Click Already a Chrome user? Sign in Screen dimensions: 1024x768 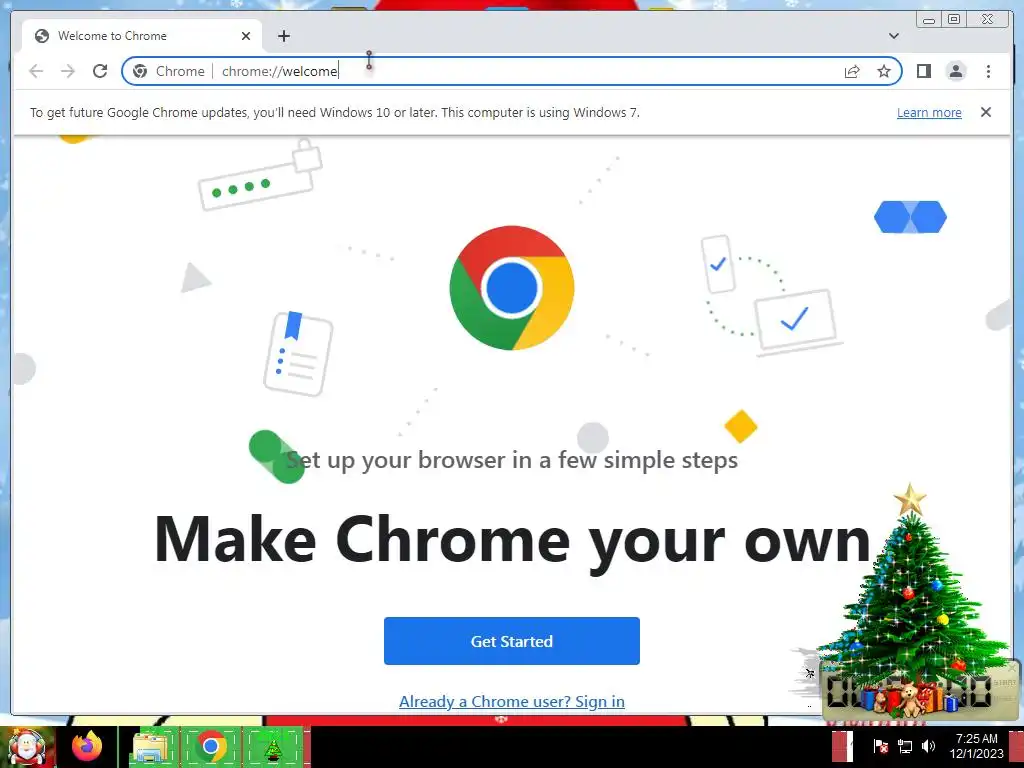511,701
